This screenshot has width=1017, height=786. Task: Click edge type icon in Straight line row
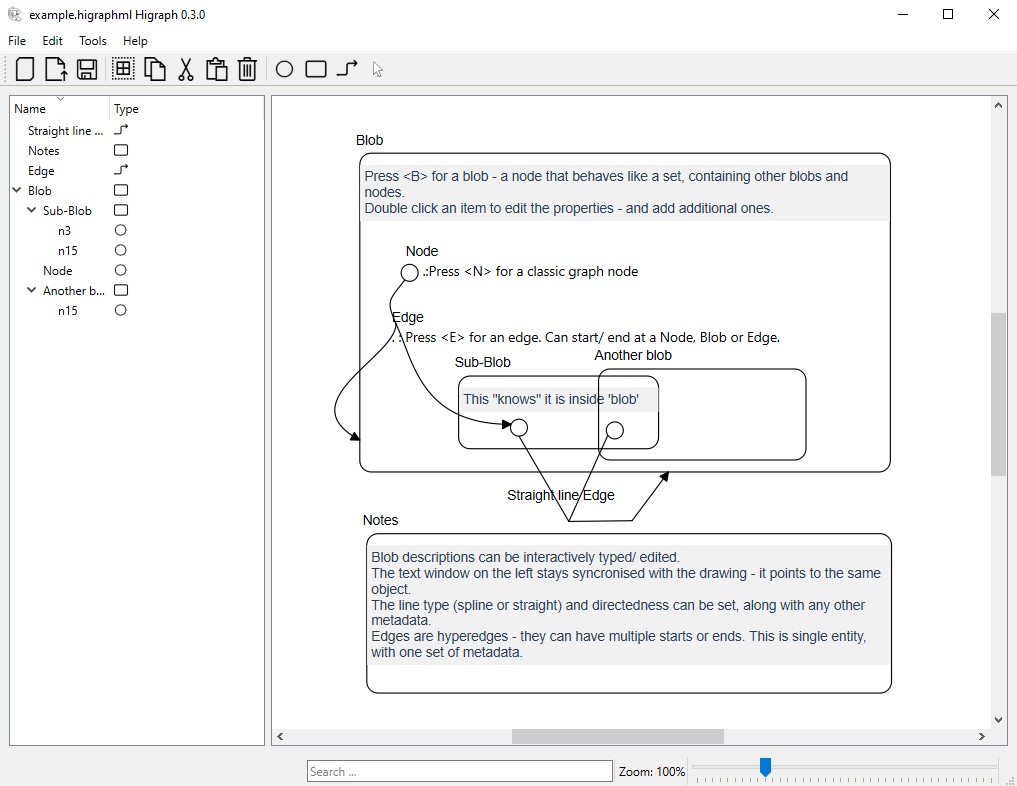pos(121,130)
